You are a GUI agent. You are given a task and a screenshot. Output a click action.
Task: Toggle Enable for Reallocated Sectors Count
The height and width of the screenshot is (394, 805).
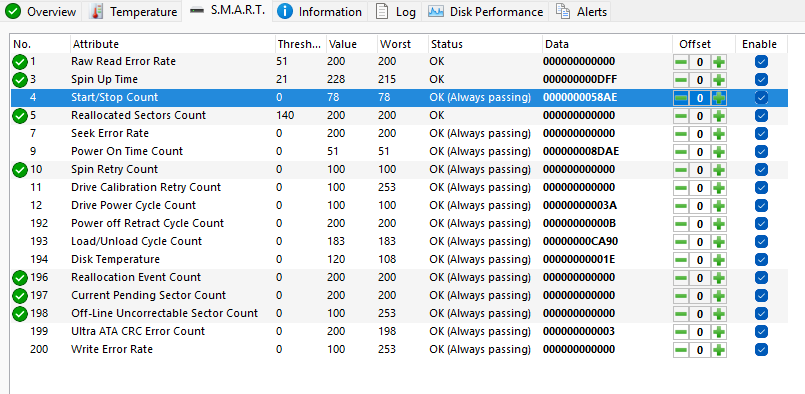tap(761, 116)
